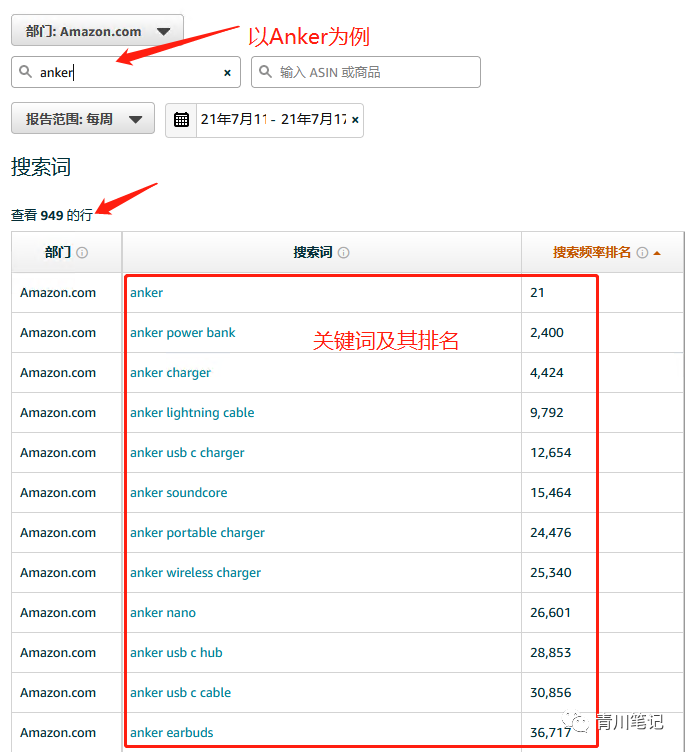This screenshot has height=752, width=685.
Task: Open the 部门: Amazon.com dropdown
Action: pyautogui.click(x=97, y=31)
